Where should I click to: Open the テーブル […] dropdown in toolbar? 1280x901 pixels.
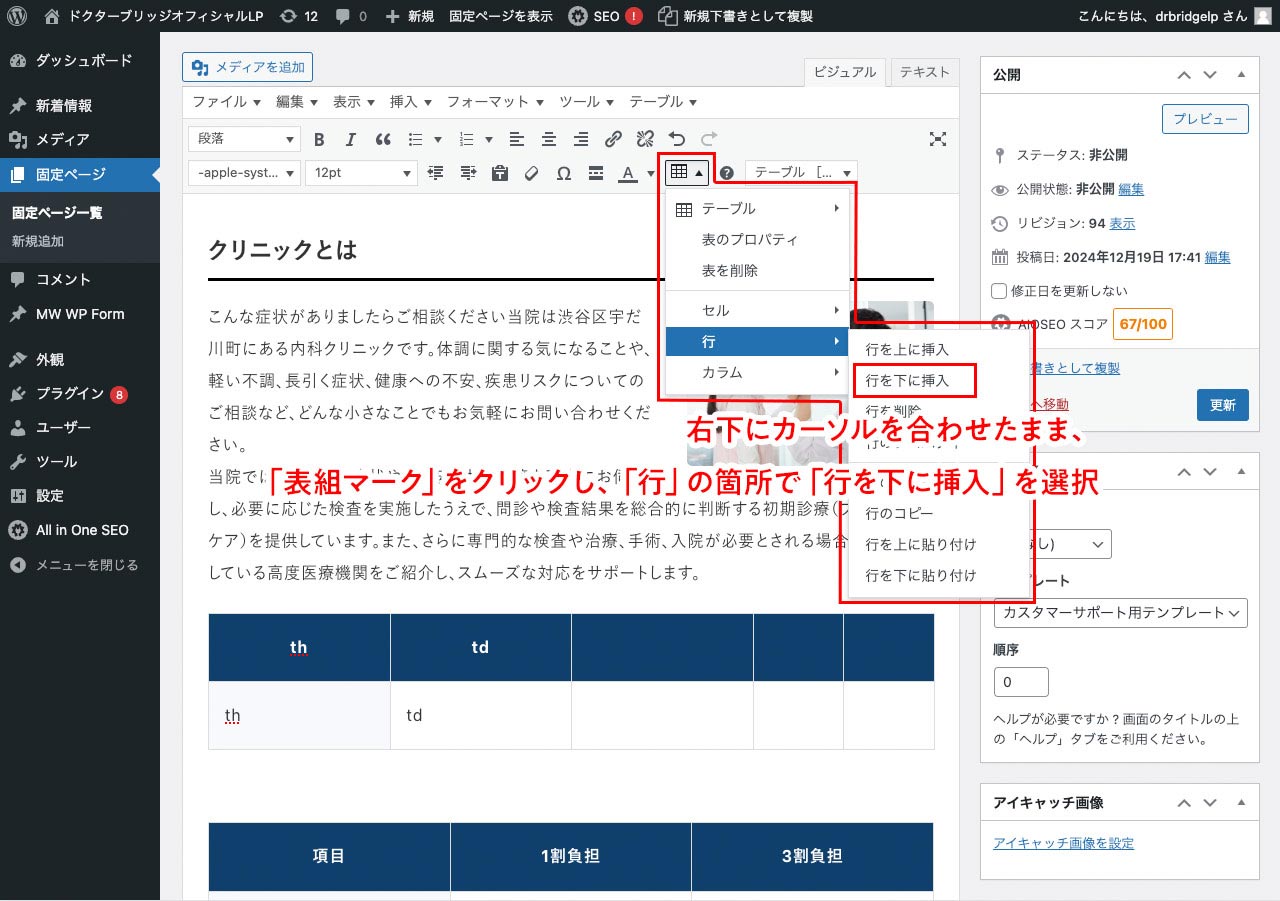[x=801, y=173]
